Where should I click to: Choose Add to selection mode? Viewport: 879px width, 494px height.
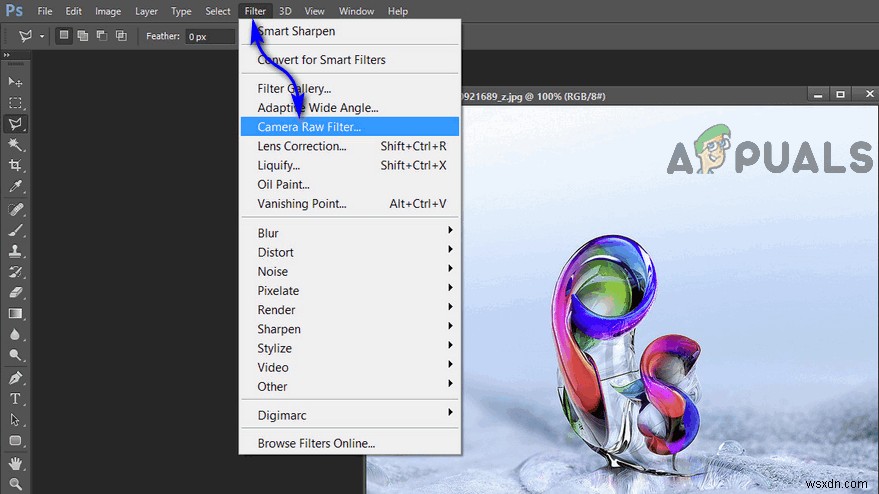pos(82,36)
